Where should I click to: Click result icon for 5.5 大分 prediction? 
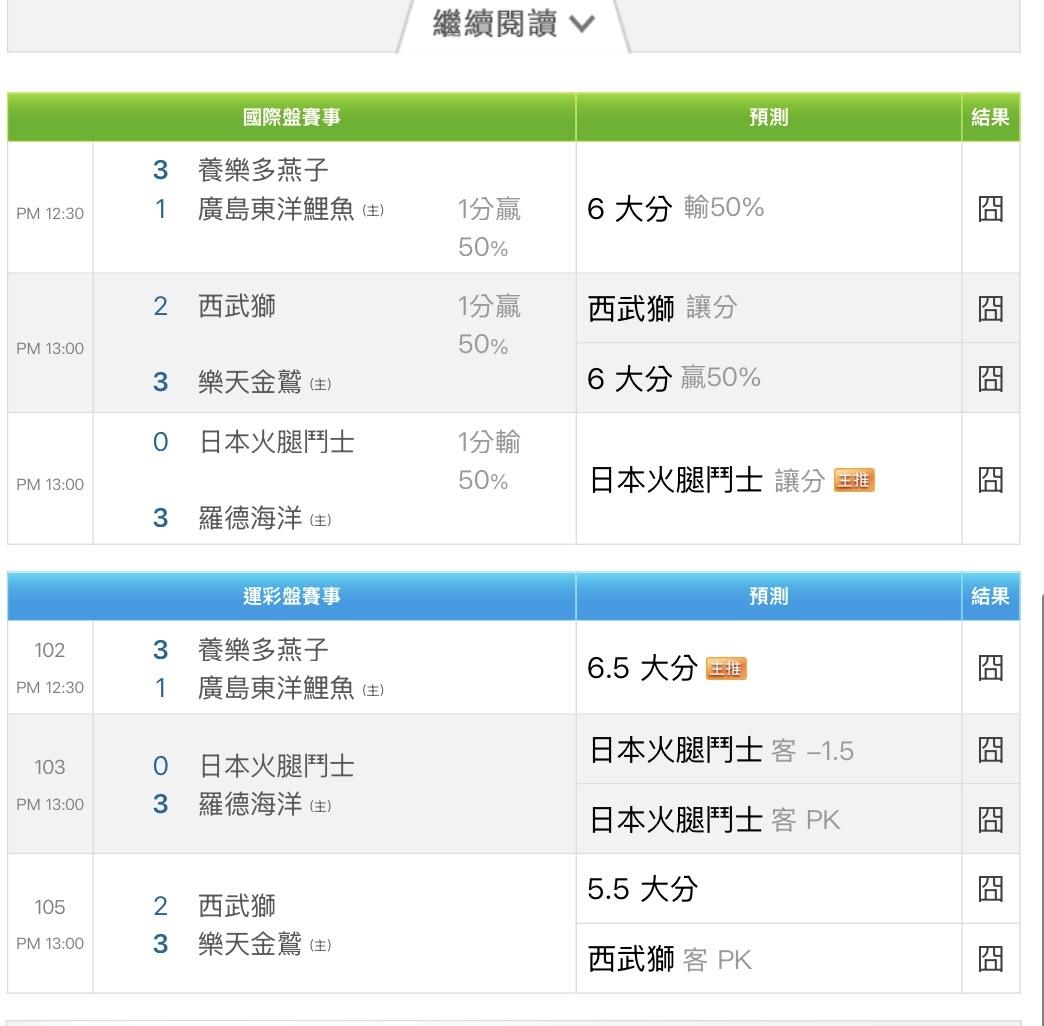[x=990, y=889]
